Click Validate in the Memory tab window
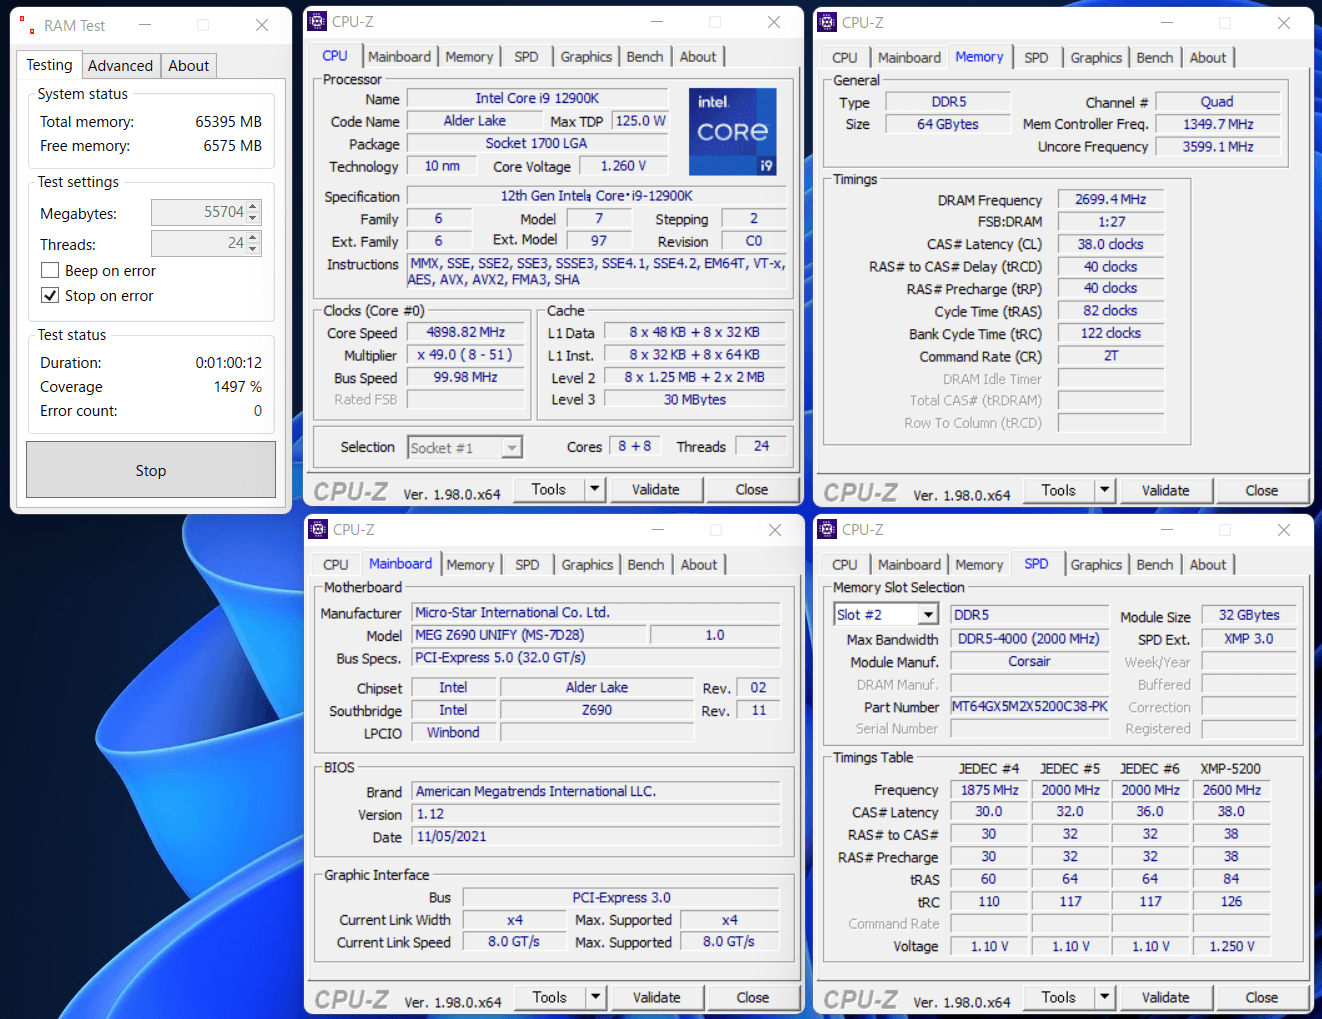 [x=1166, y=490]
